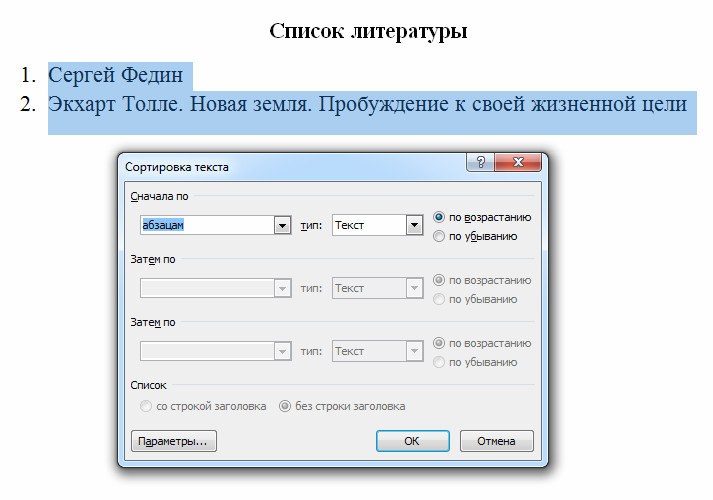Open the тип dropdown in first Затем по
713x500 pixels.
click(414, 288)
